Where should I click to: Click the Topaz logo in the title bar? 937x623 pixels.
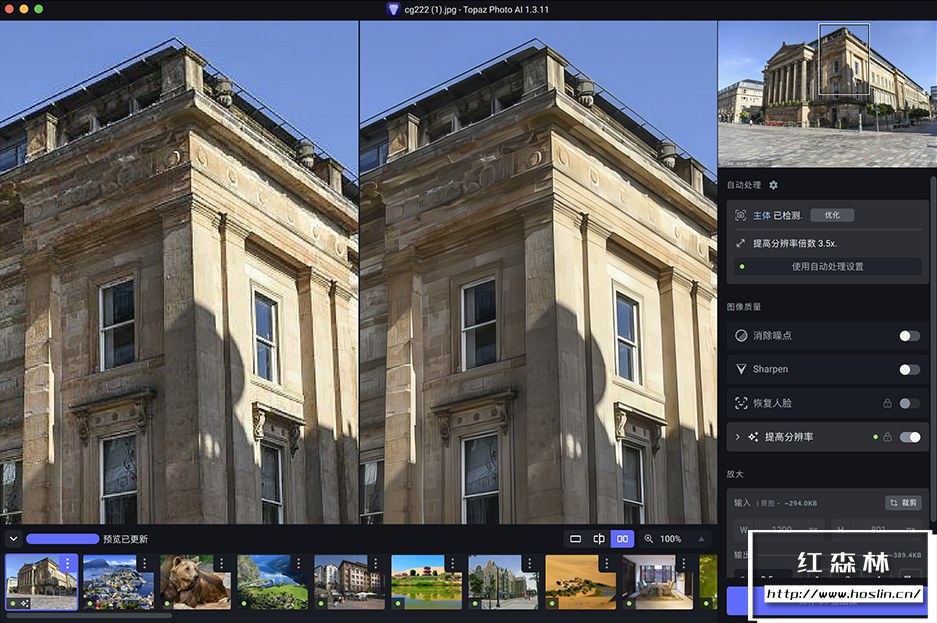(393, 9)
